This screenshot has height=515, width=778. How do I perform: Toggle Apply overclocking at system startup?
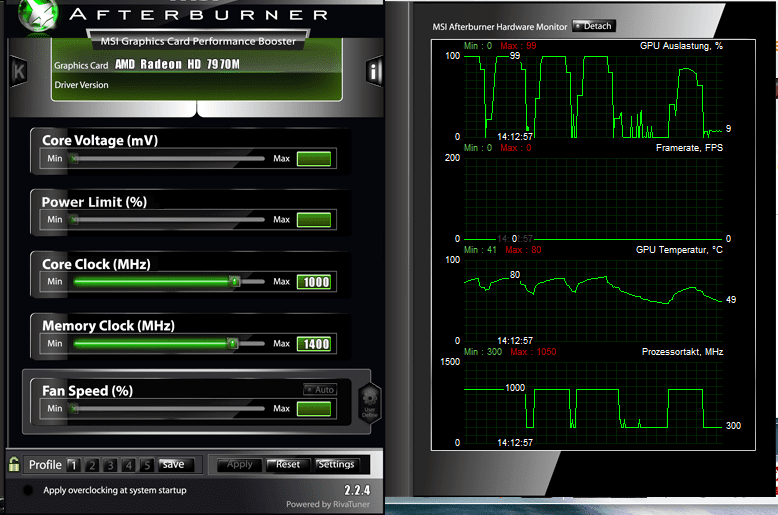(x=28, y=490)
